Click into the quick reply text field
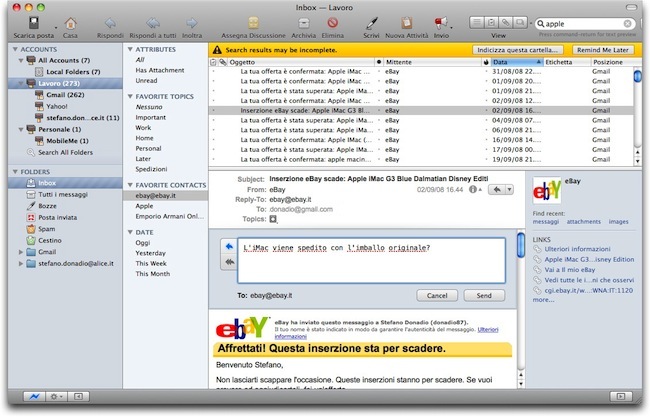This screenshot has height=417, width=650. coord(371,260)
